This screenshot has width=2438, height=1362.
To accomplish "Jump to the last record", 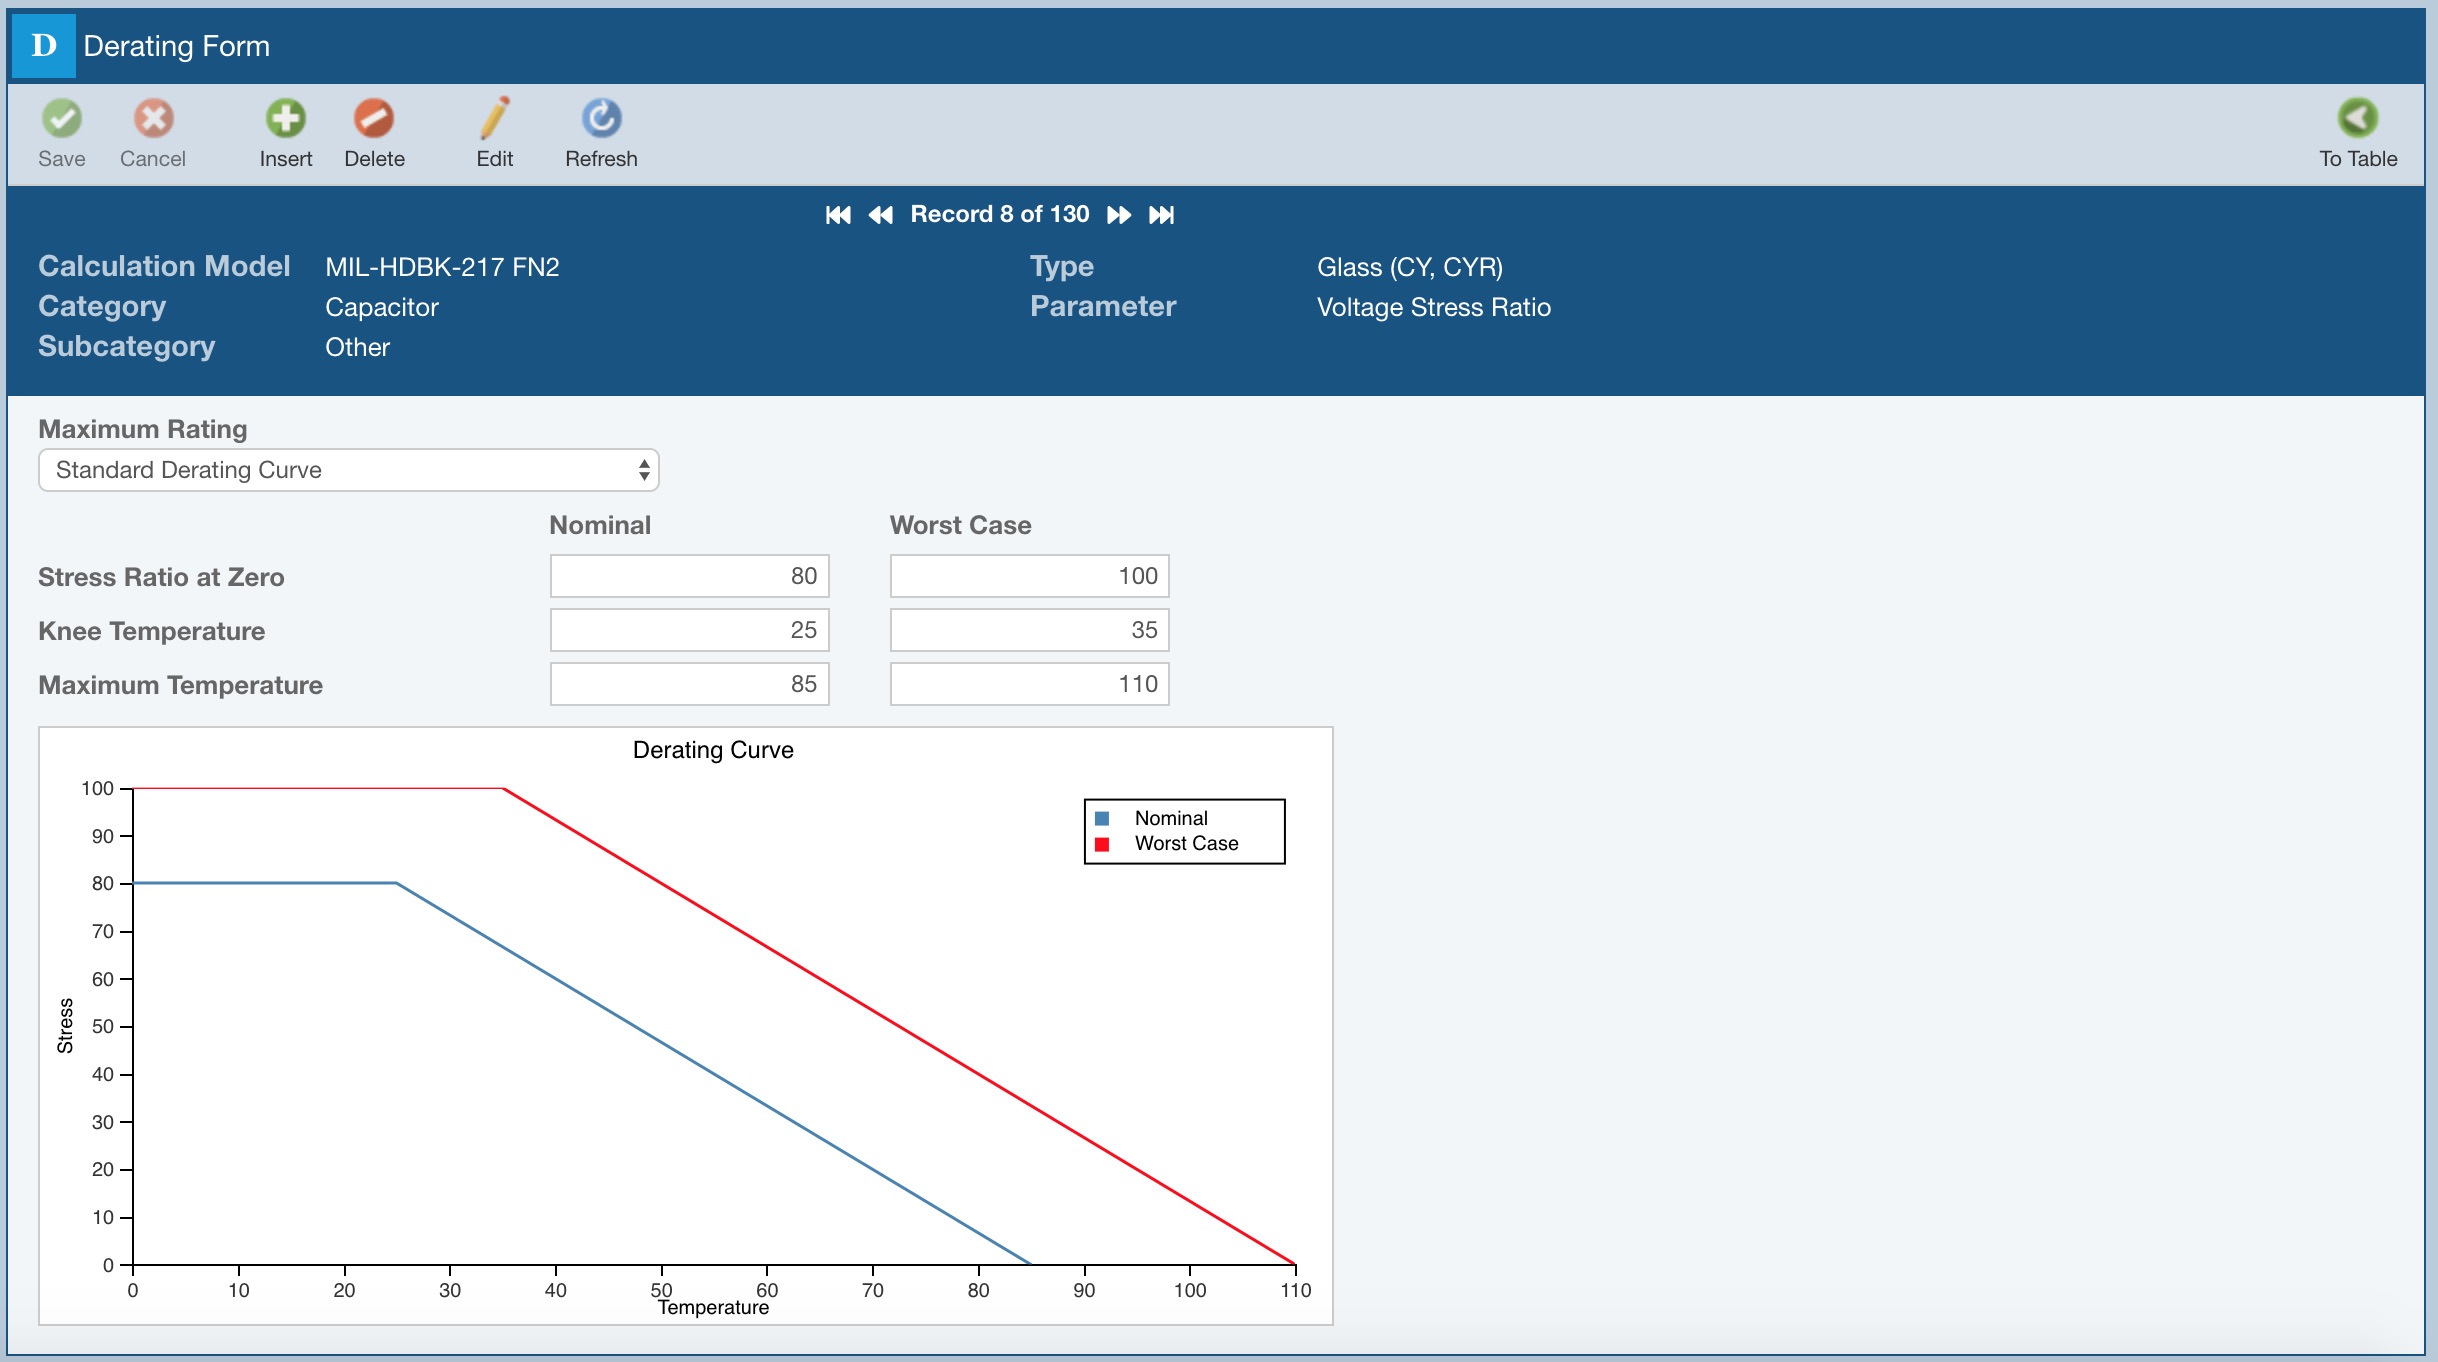I will coord(1161,215).
